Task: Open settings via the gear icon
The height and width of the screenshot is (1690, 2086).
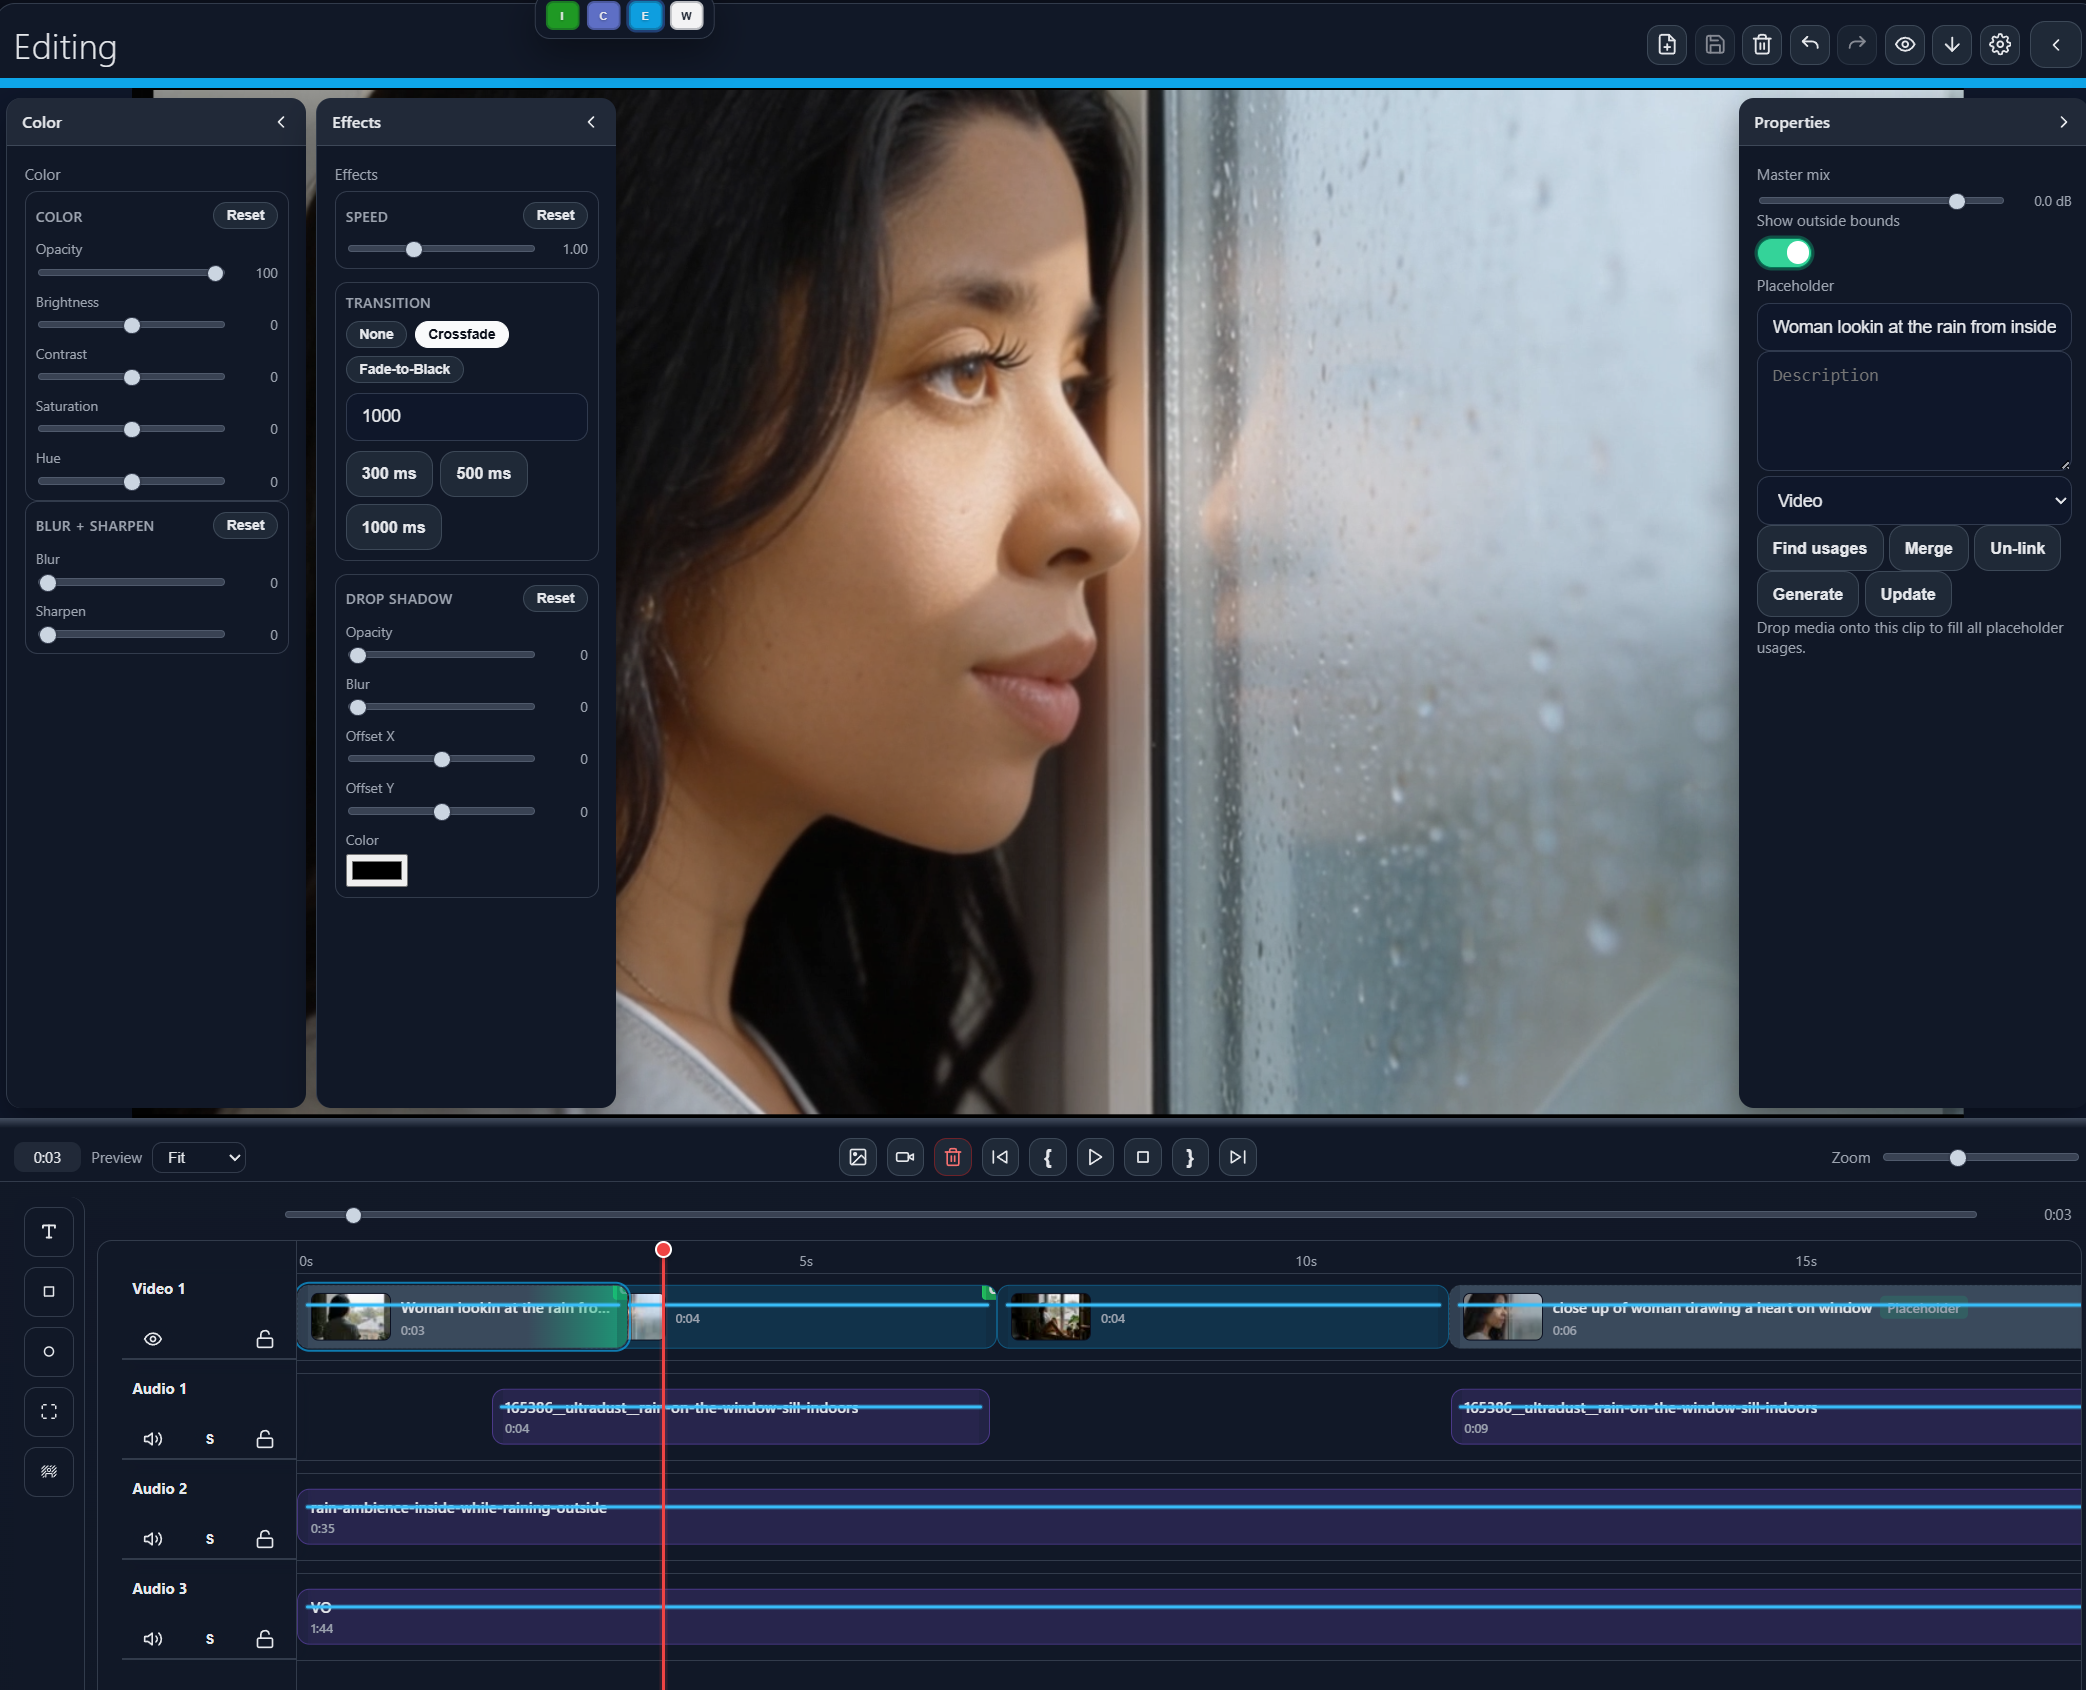Action: coord(2000,44)
